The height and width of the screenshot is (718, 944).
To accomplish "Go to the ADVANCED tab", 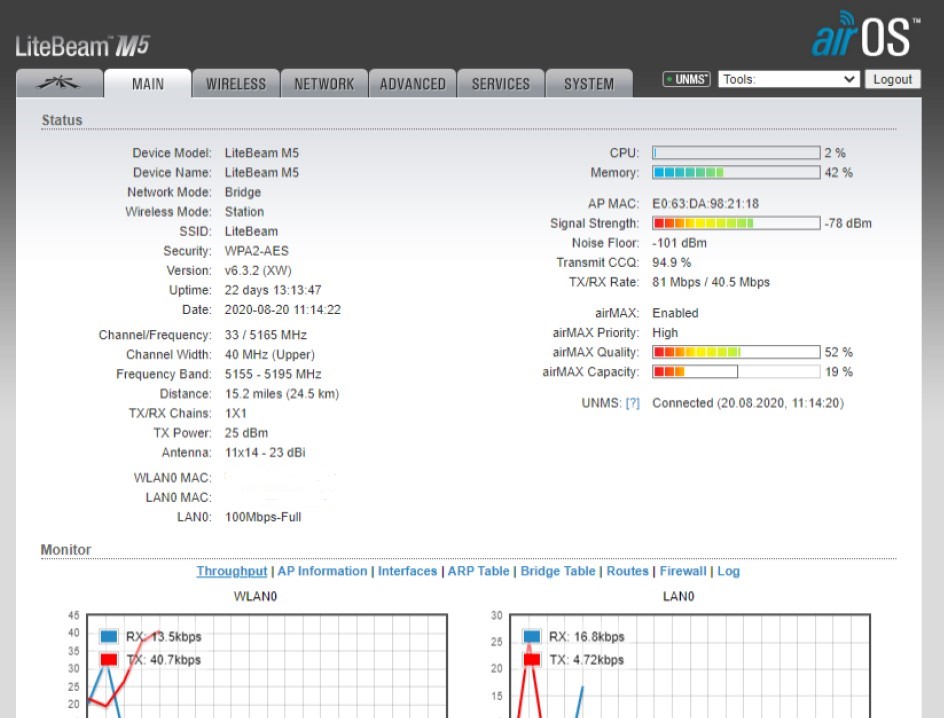I will pyautogui.click(x=412, y=83).
